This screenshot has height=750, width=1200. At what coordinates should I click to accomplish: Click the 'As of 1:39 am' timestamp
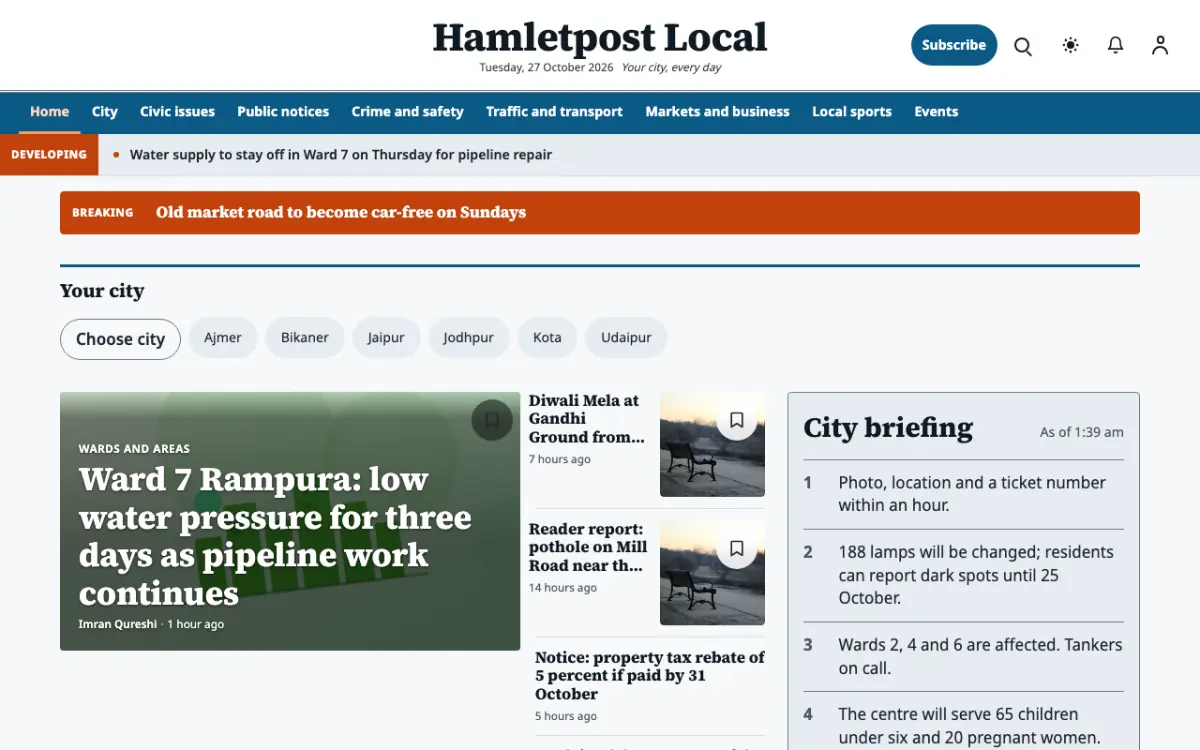[1082, 433]
